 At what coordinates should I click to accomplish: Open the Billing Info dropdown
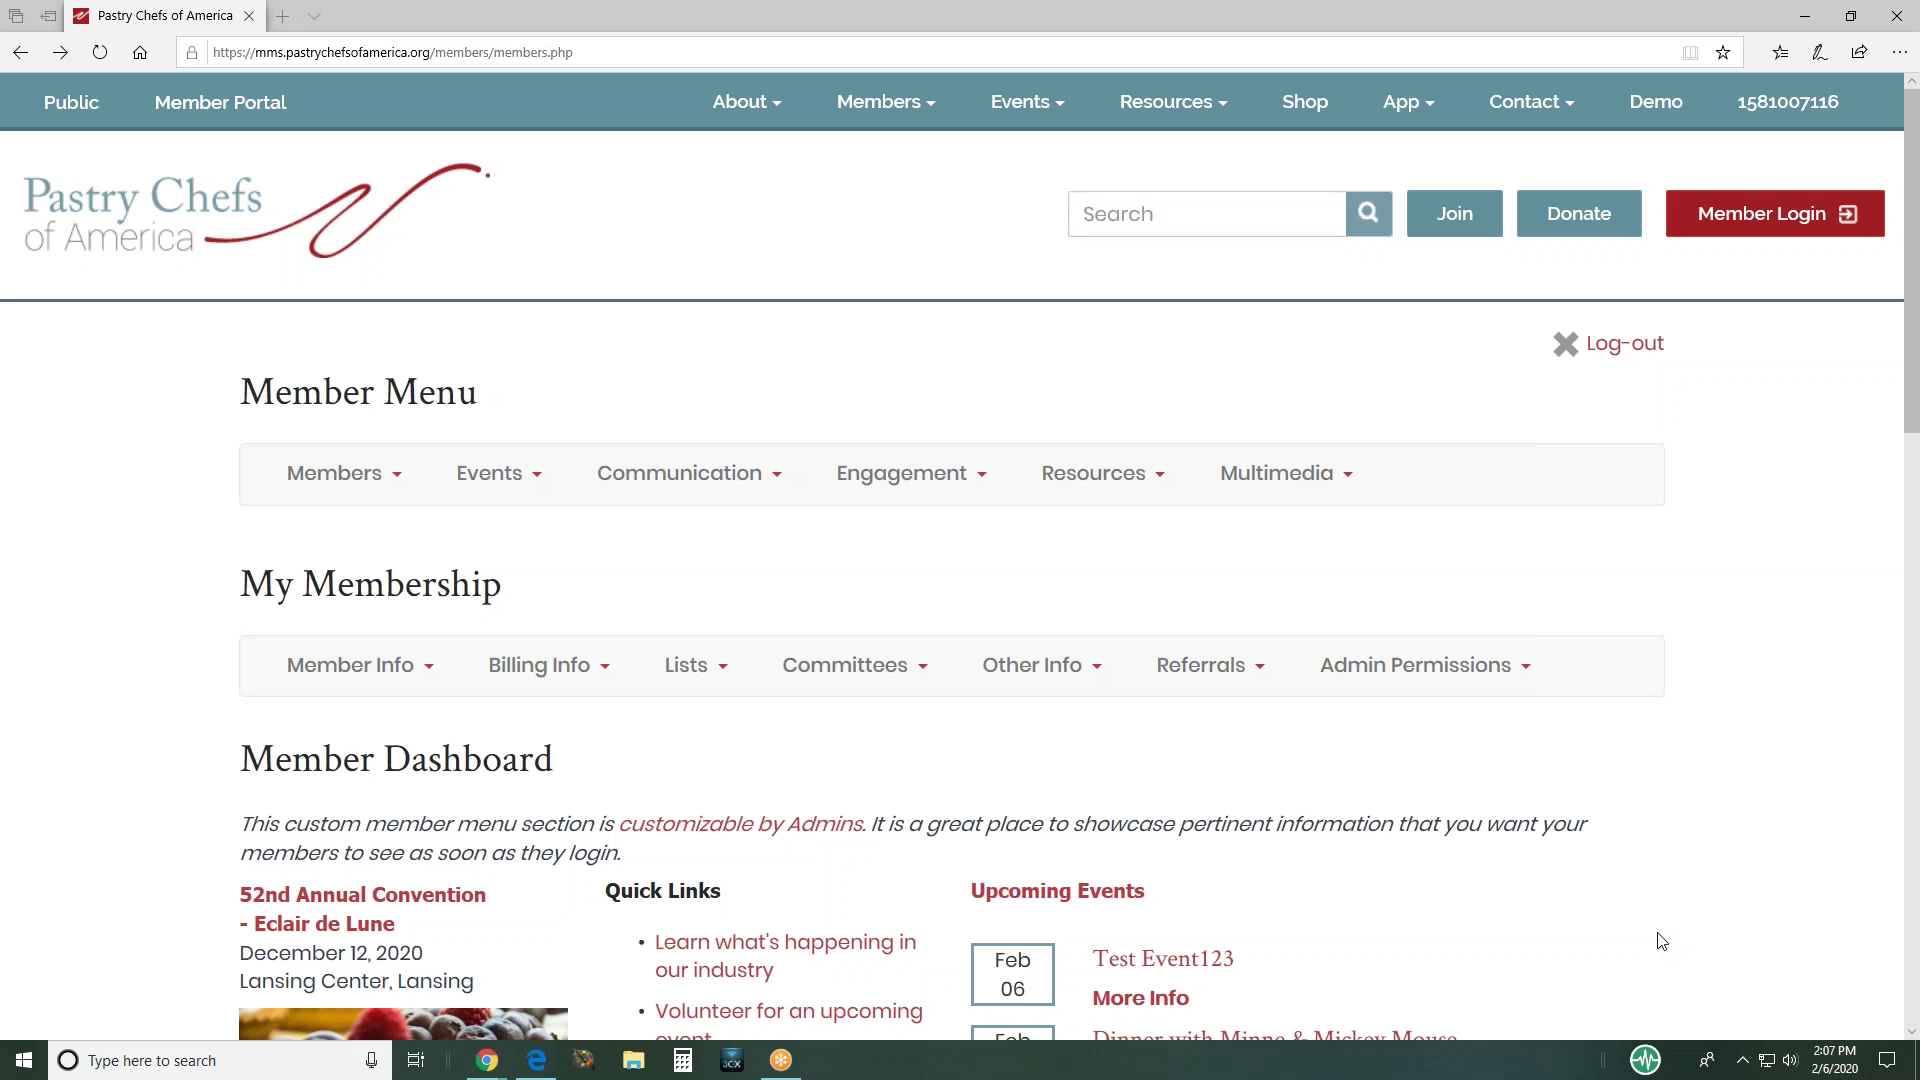(548, 665)
